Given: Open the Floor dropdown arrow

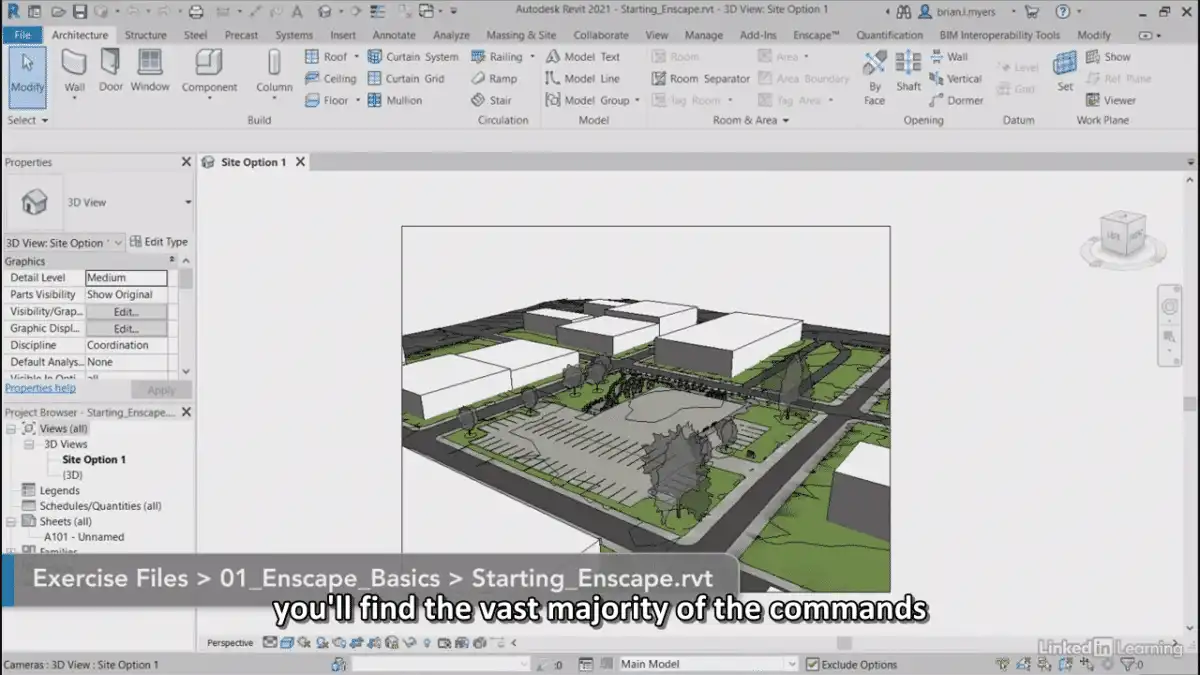Looking at the screenshot, I should (x=357, y=101).
